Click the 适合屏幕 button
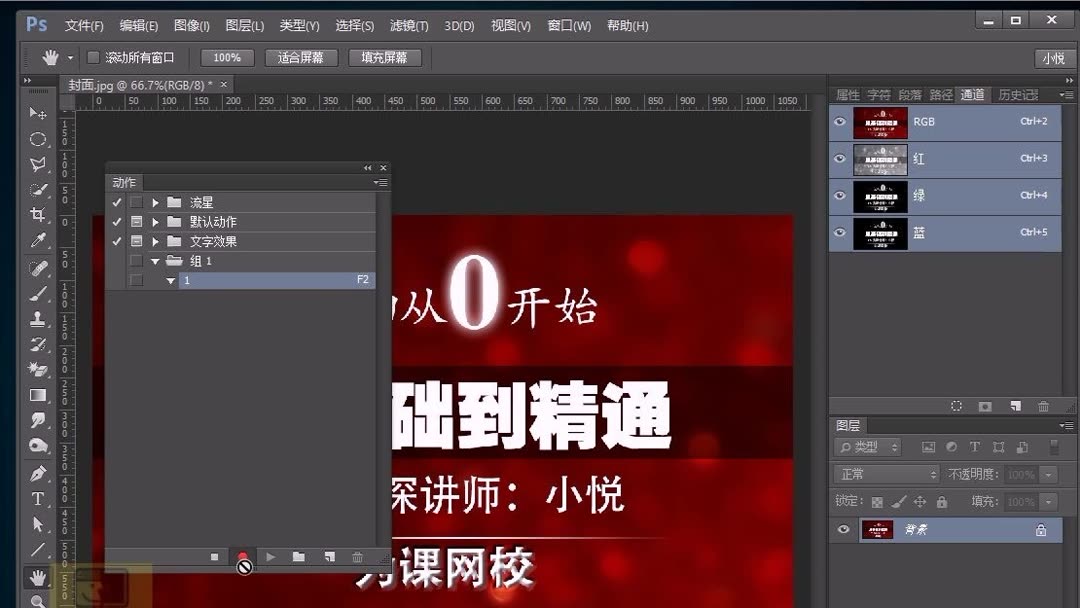 tap(300, 57)
